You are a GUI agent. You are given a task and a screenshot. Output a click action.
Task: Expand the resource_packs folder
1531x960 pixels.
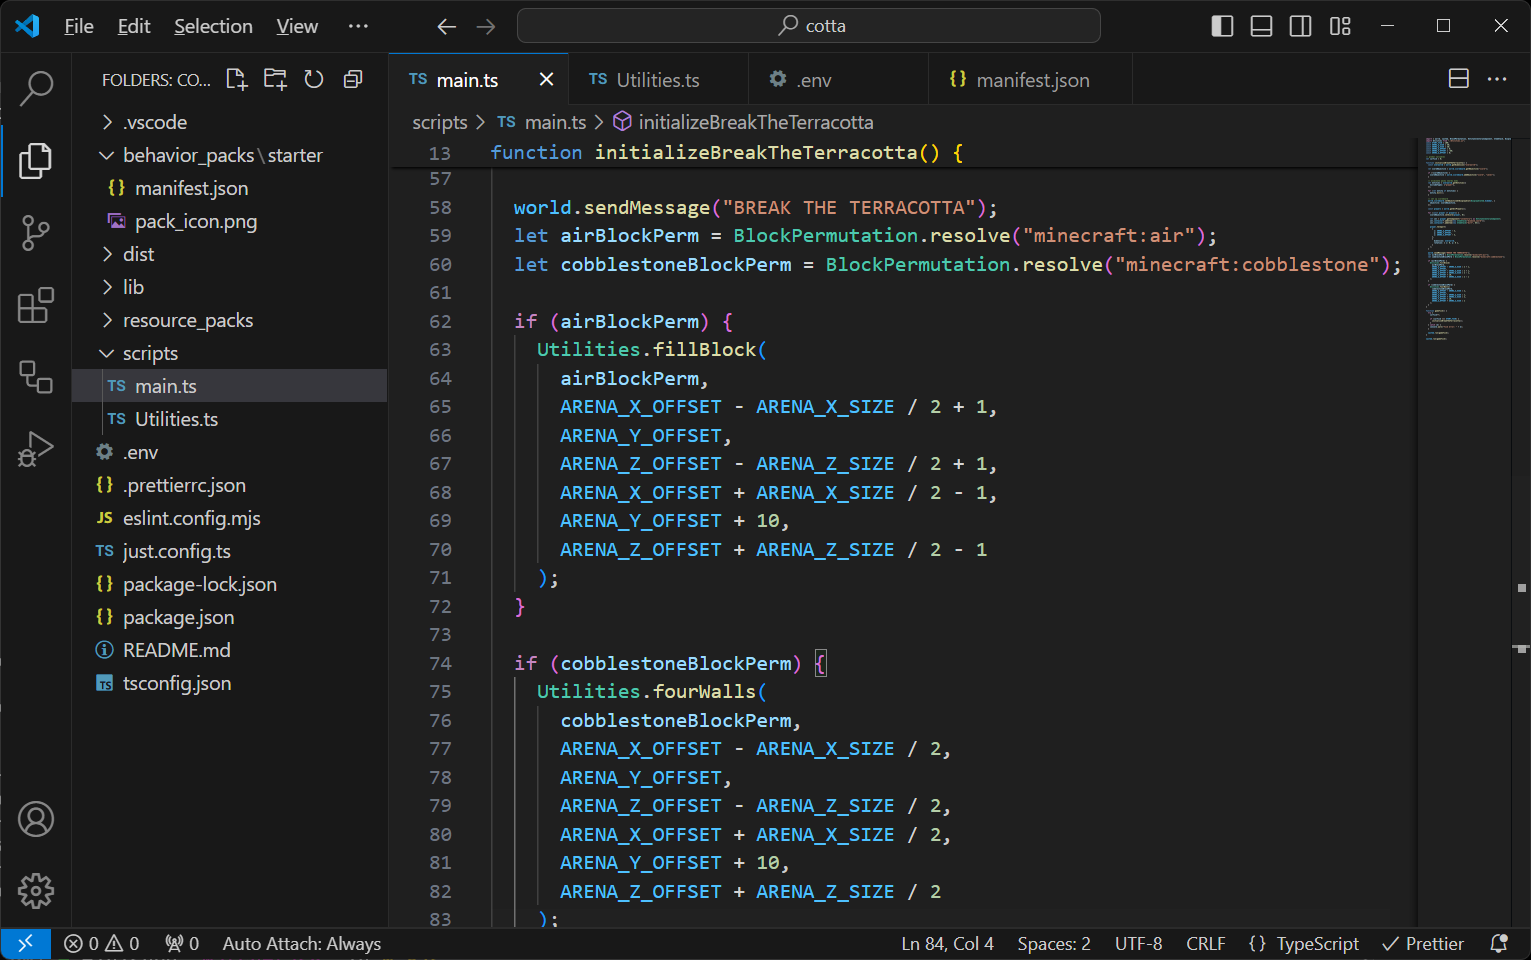[x=187, y=320]
